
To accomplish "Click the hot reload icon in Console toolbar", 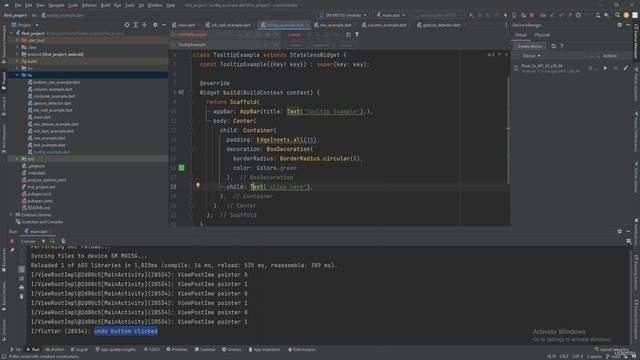I will [43, 241].
